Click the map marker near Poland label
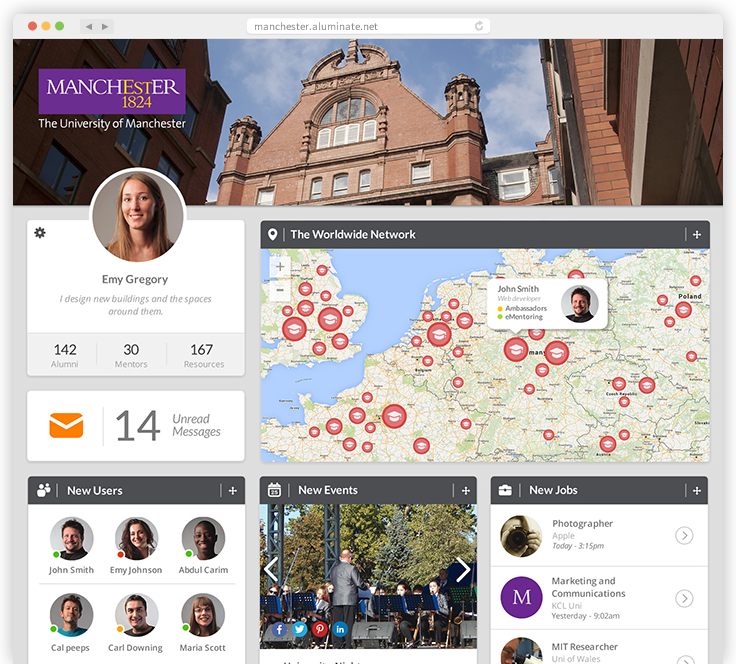736x664 pixels. coord(683,310)
